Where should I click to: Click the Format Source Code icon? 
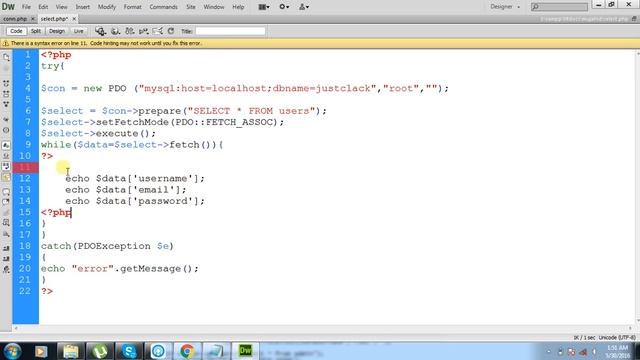(x=6, y=269)
